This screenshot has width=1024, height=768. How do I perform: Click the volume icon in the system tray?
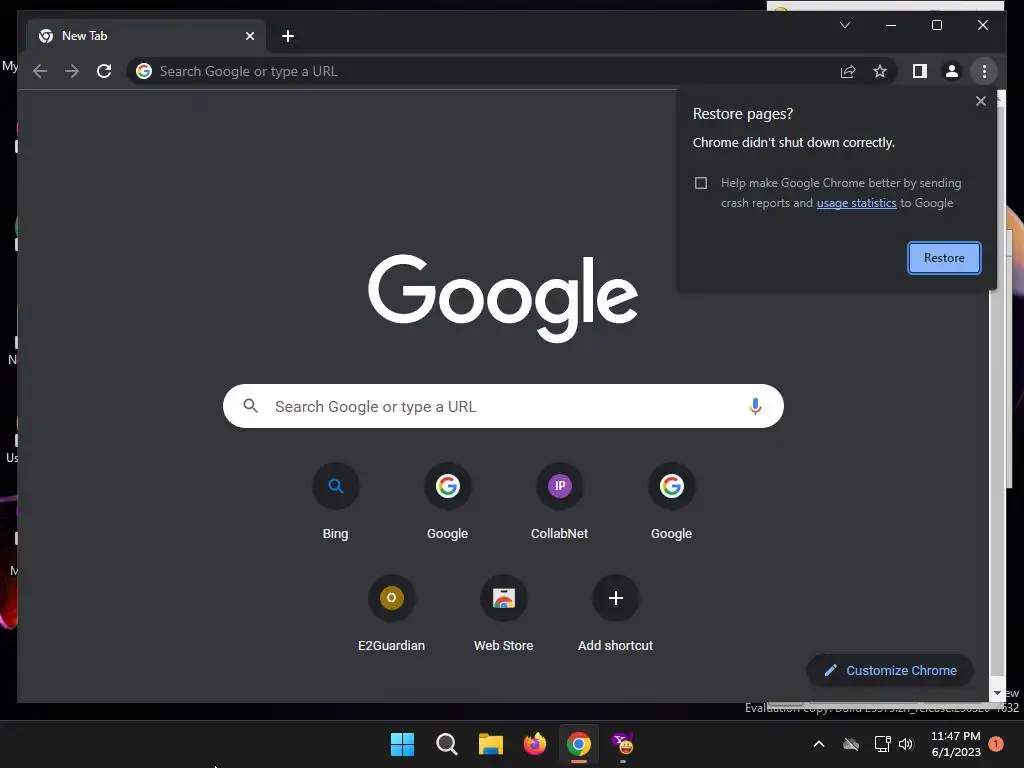[906, 744]
